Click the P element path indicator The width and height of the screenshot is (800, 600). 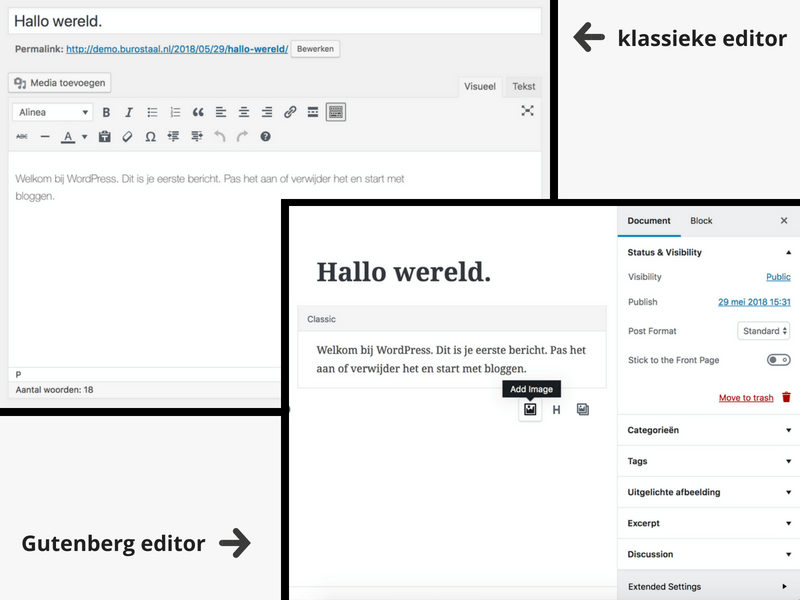18,374
